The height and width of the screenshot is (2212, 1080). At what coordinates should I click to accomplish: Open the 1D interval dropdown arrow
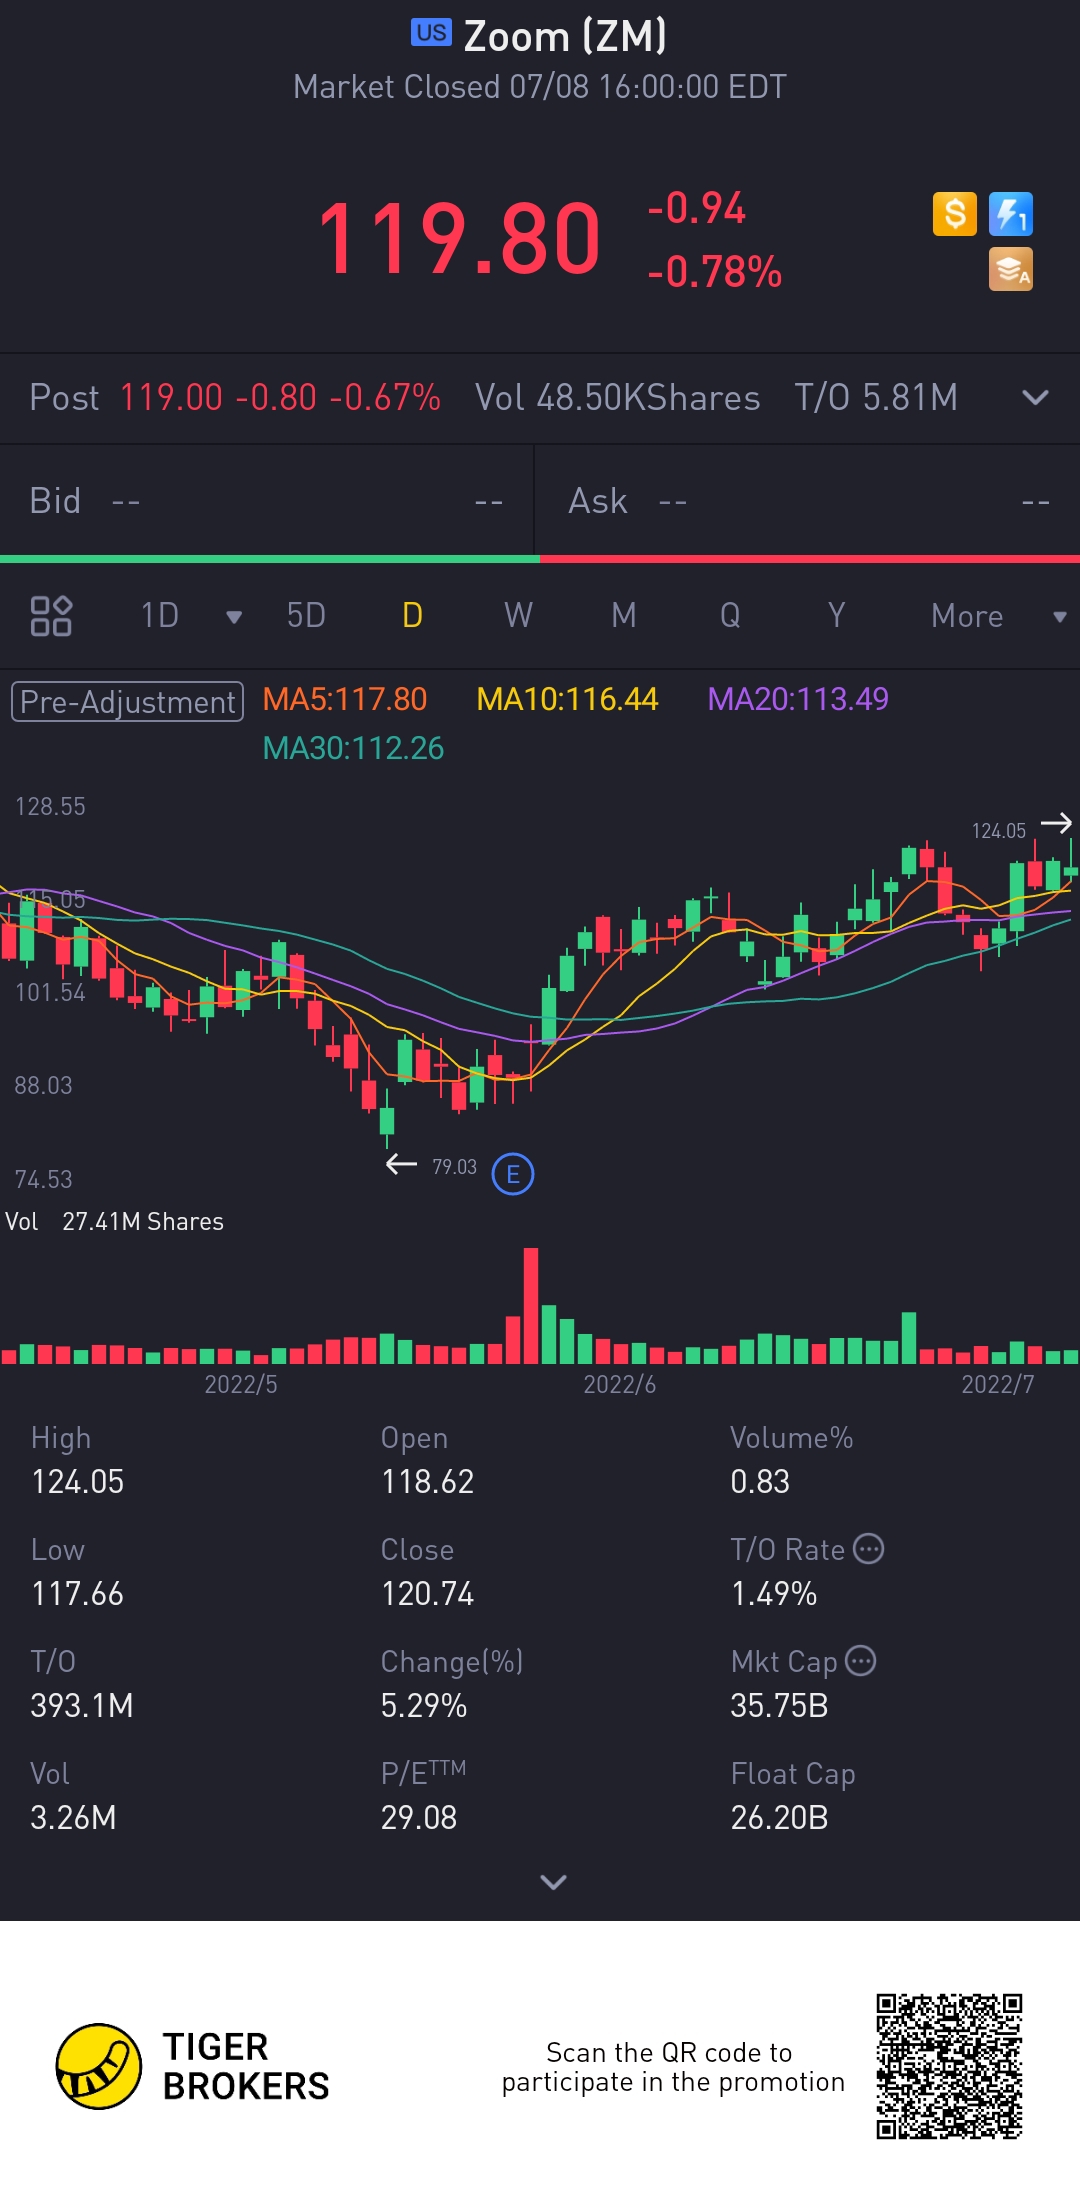point(234,617)
